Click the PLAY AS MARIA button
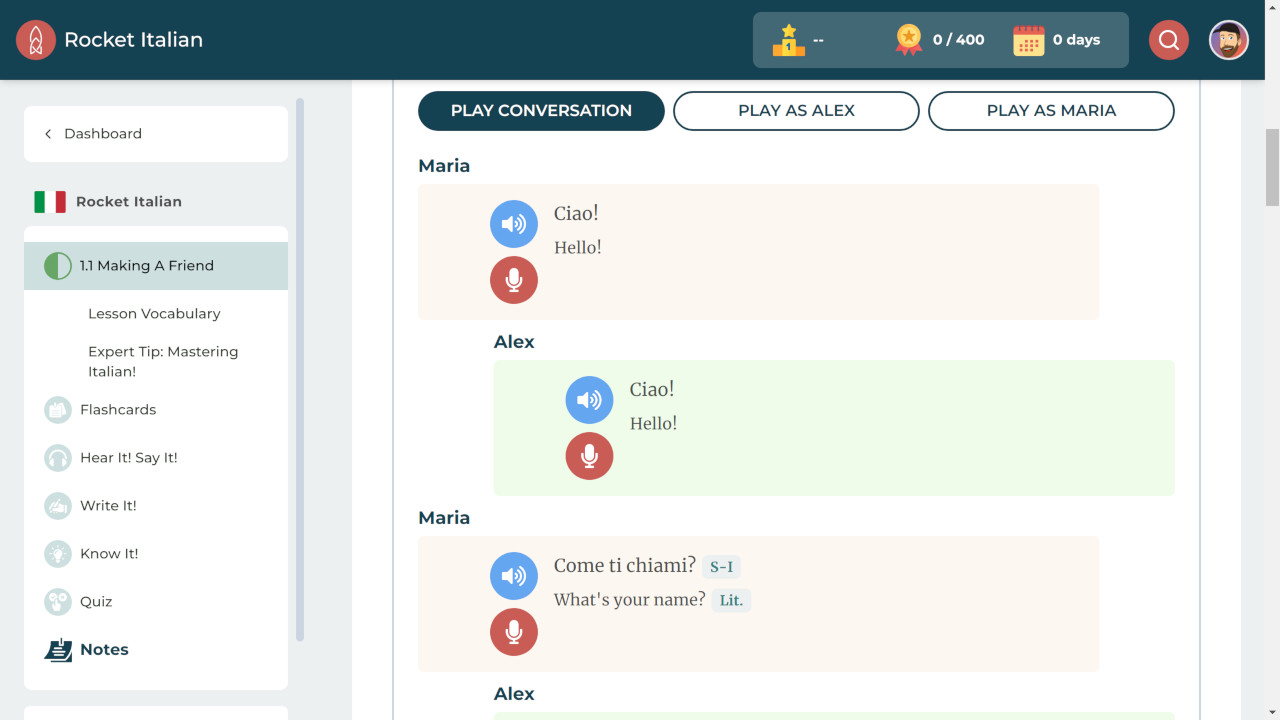The width and height of the screenshot is (1280, 720). (x=1051, y=111)
